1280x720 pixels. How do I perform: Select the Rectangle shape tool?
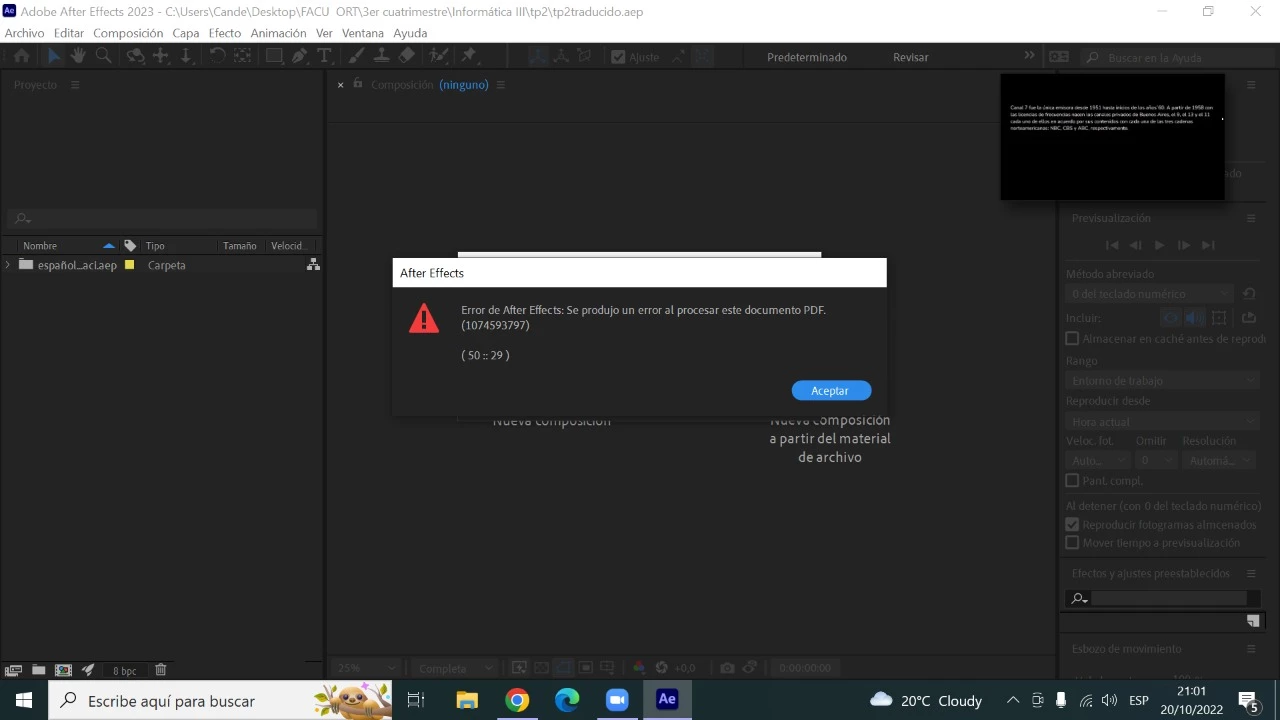[273, 57]
